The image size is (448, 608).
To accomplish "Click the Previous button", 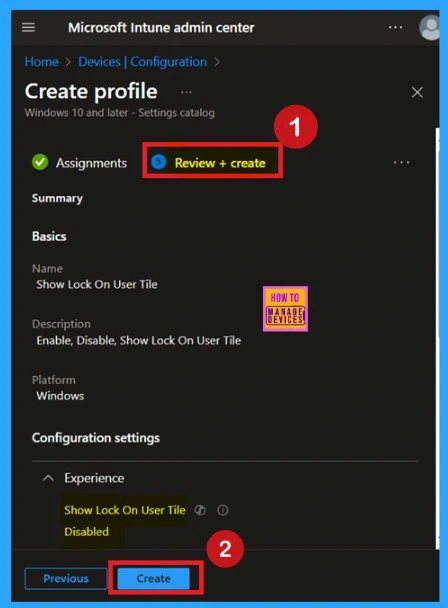I will click(x=66, y=579).
